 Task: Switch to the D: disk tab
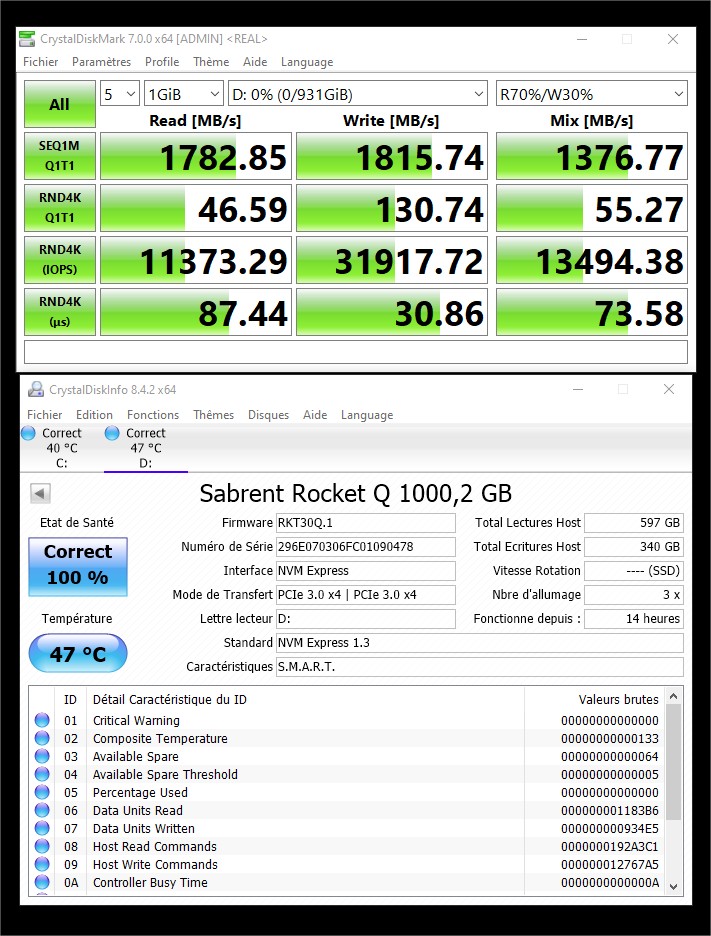(146, 448)
